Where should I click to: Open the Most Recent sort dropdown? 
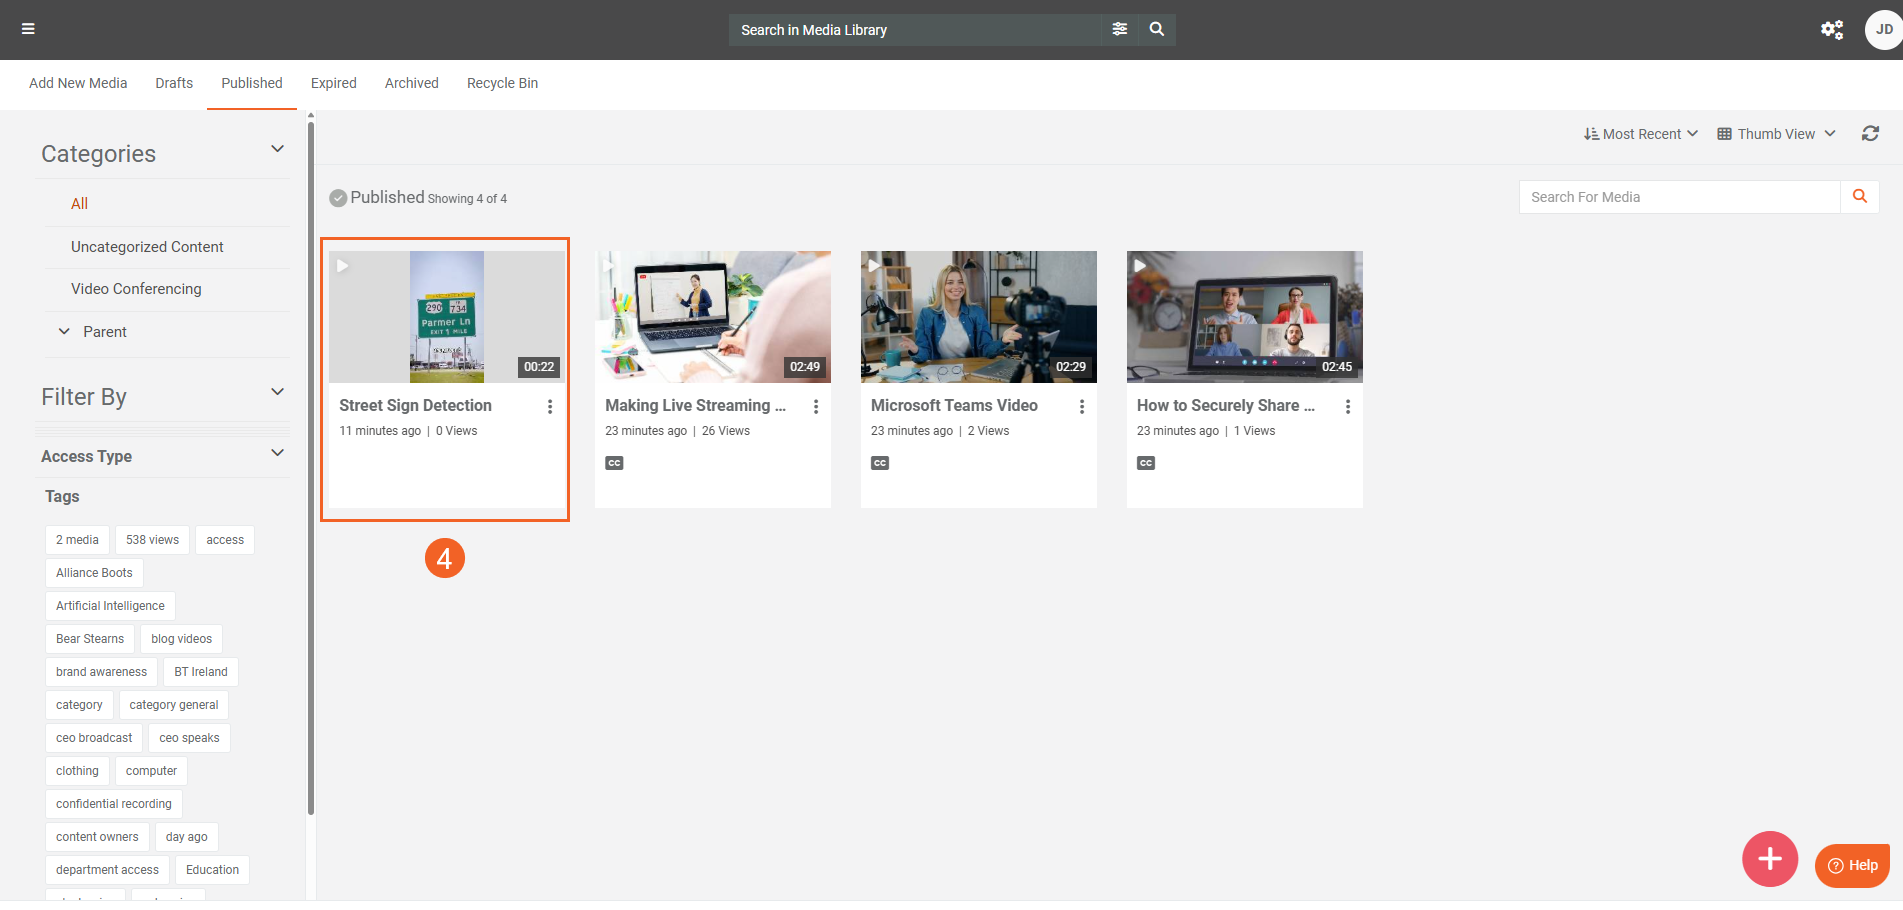click(x=1641, y=134)
